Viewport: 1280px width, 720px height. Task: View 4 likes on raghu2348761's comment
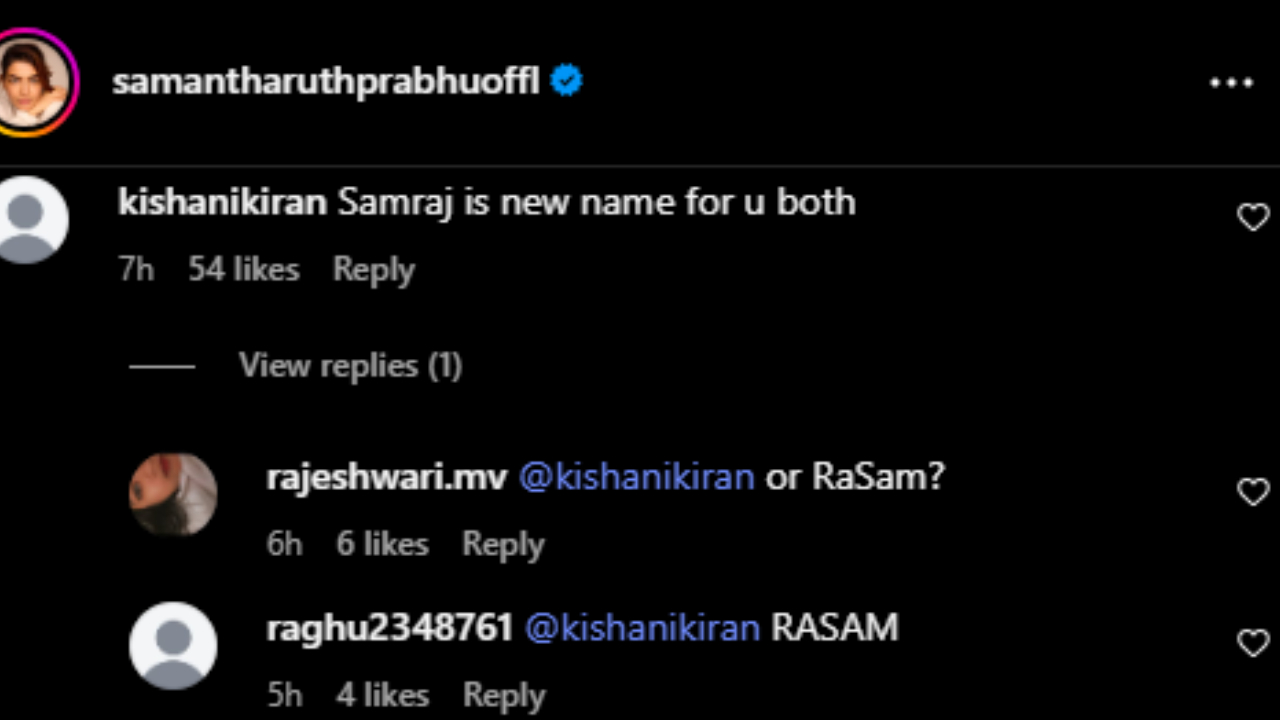(382, 695)
